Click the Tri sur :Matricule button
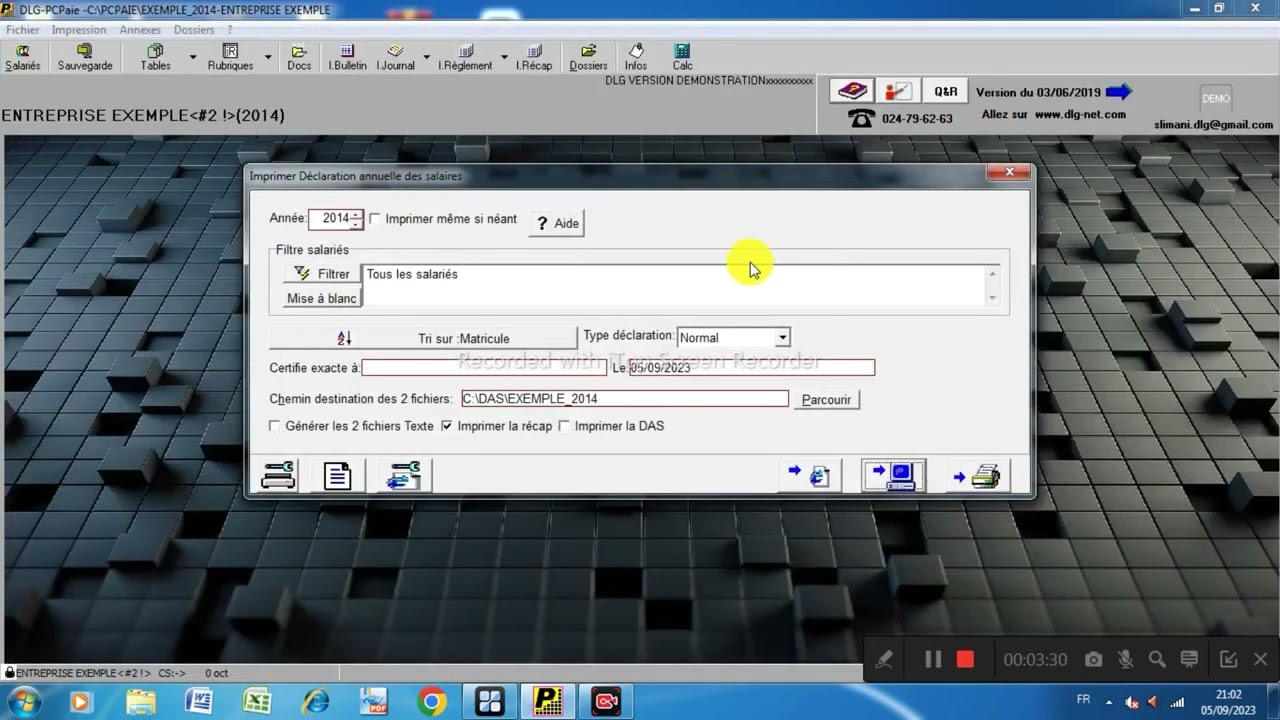 tap(423, 338)
